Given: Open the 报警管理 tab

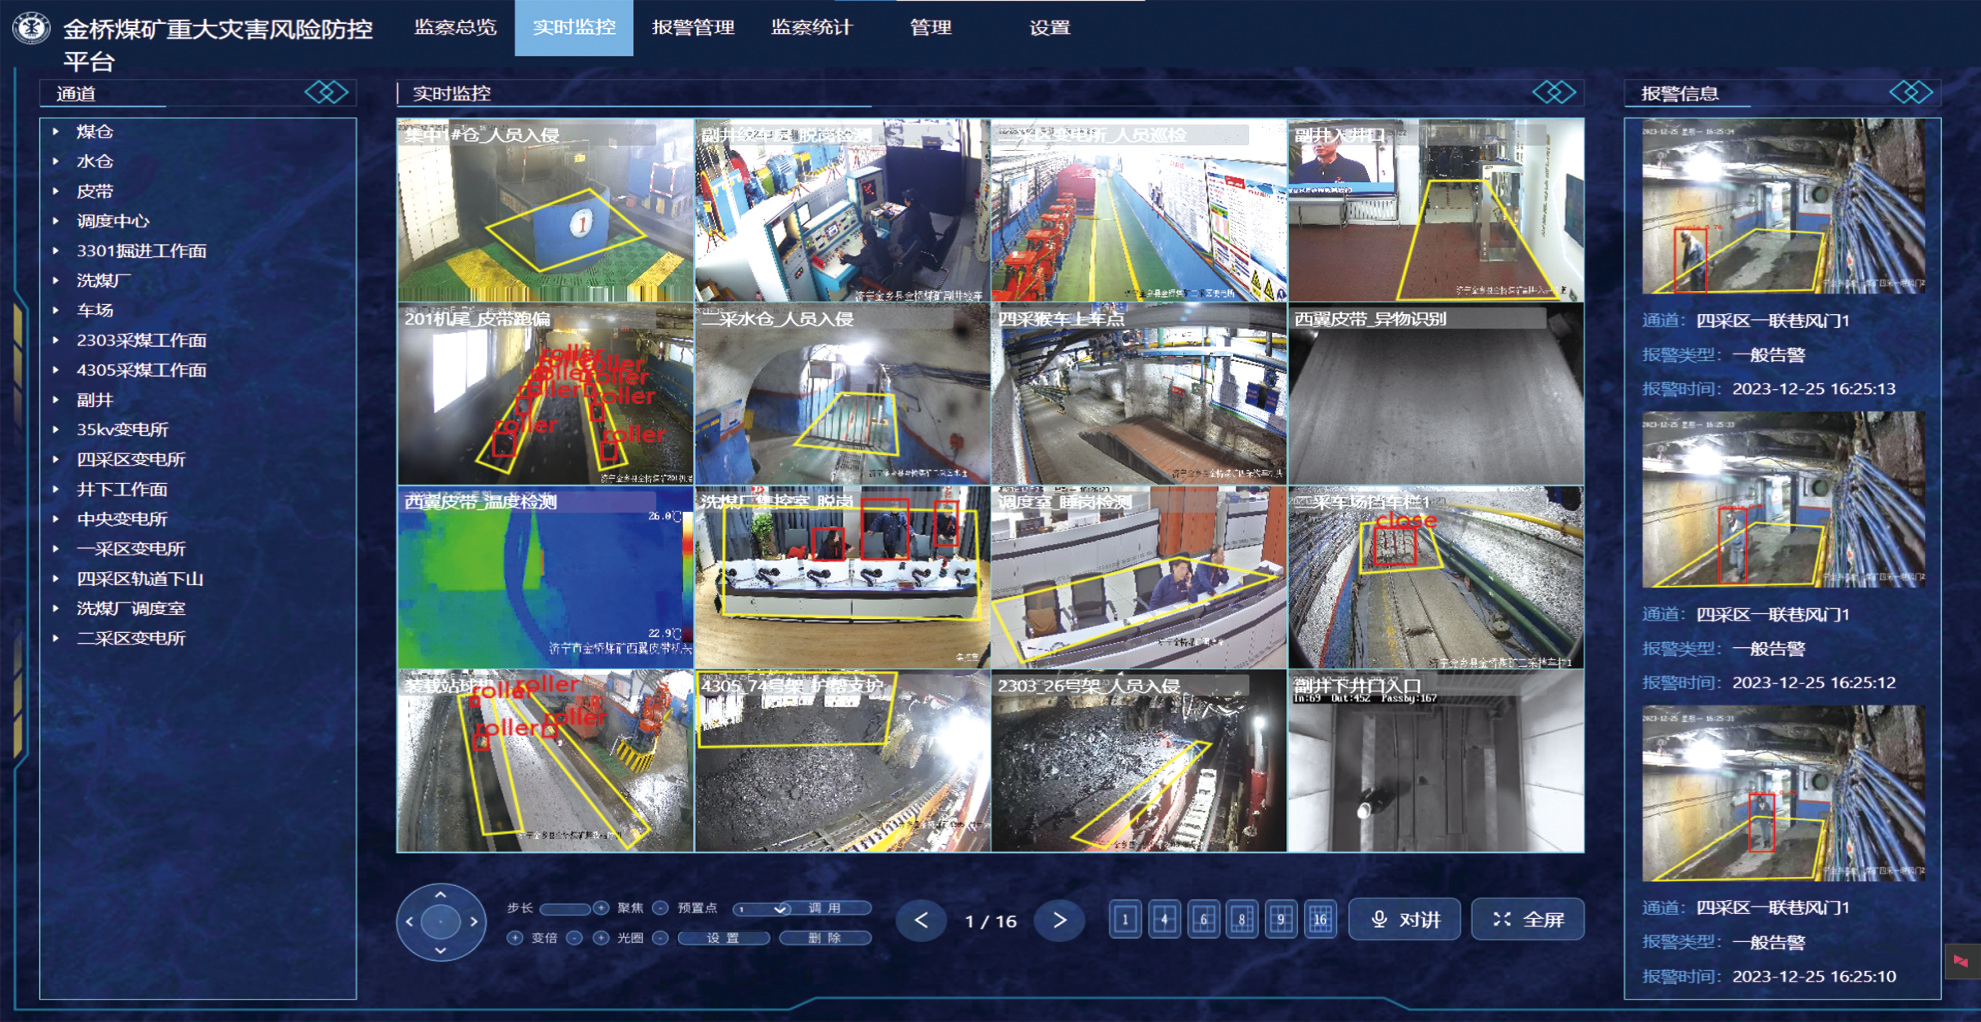Looking at the screenshot, I should [693, 27].
